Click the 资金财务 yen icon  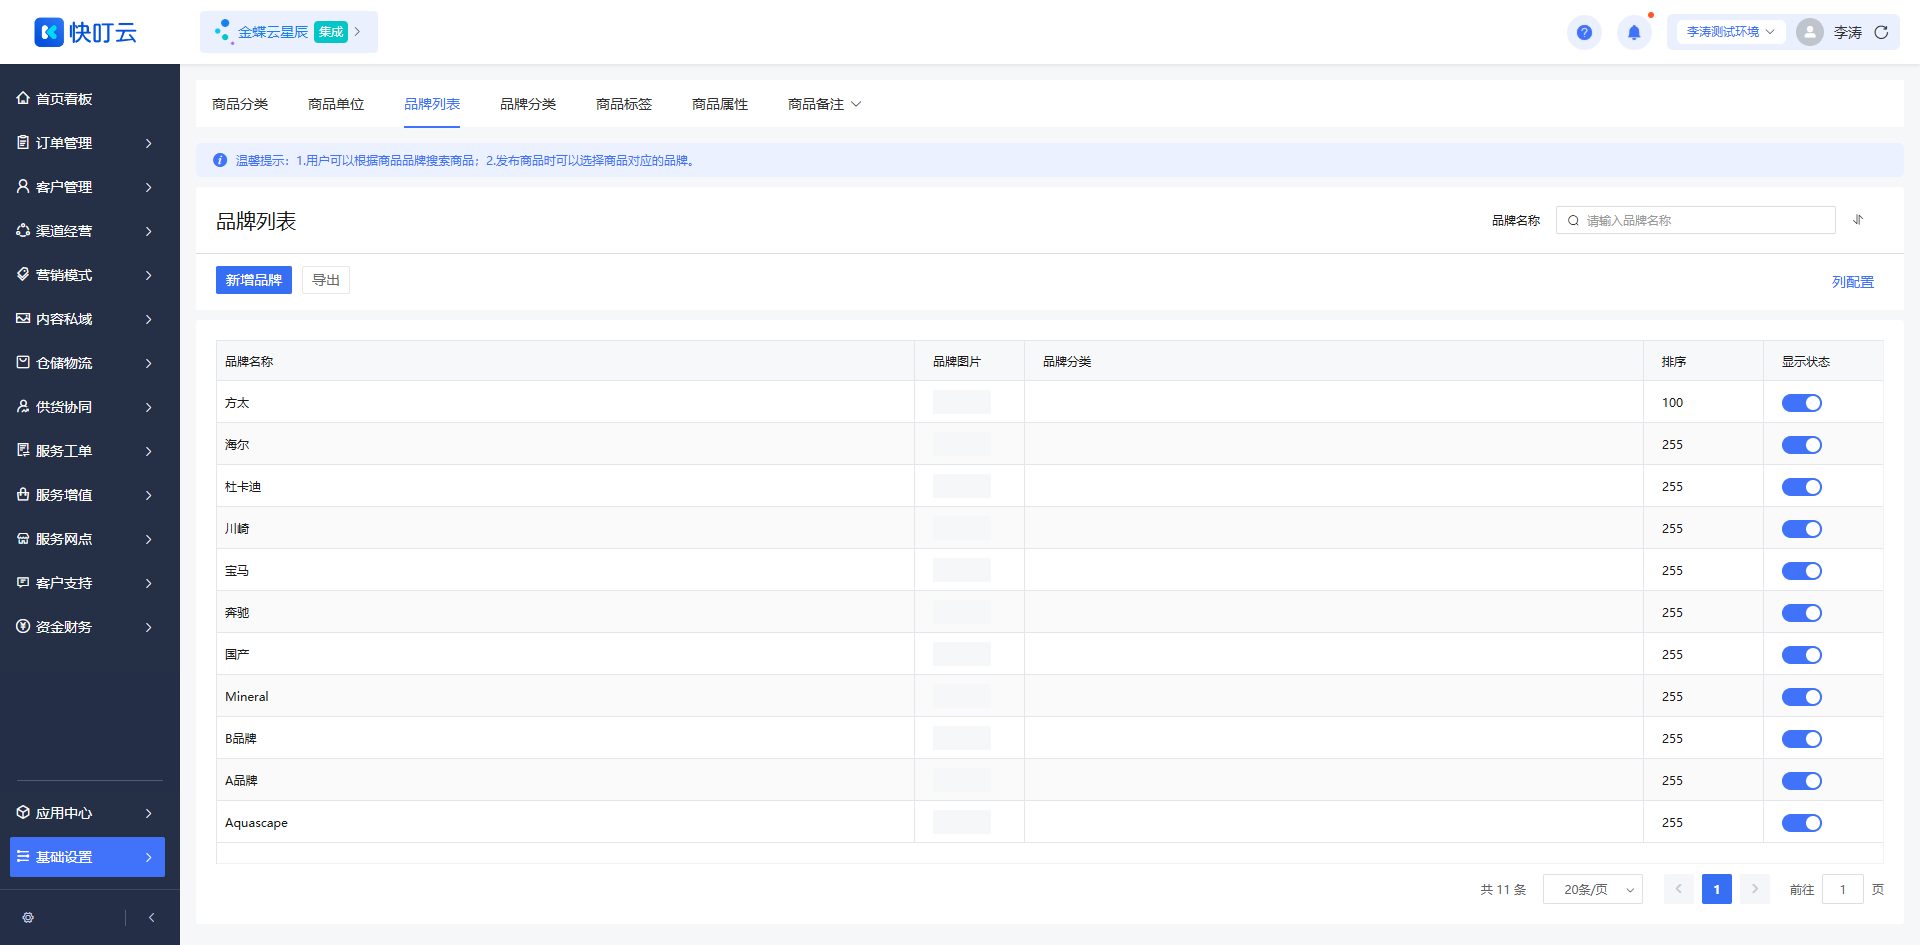click(23, 626)
